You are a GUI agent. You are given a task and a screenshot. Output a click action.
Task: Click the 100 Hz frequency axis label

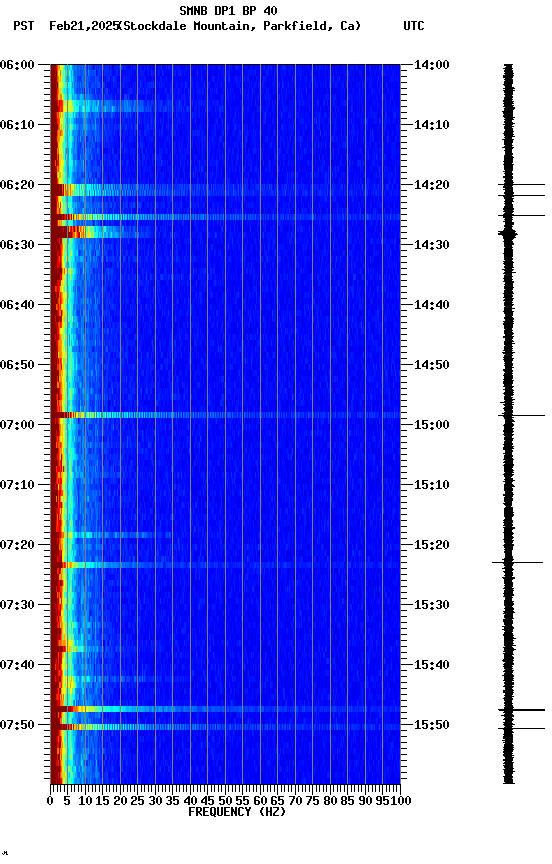tap(402, 801)
